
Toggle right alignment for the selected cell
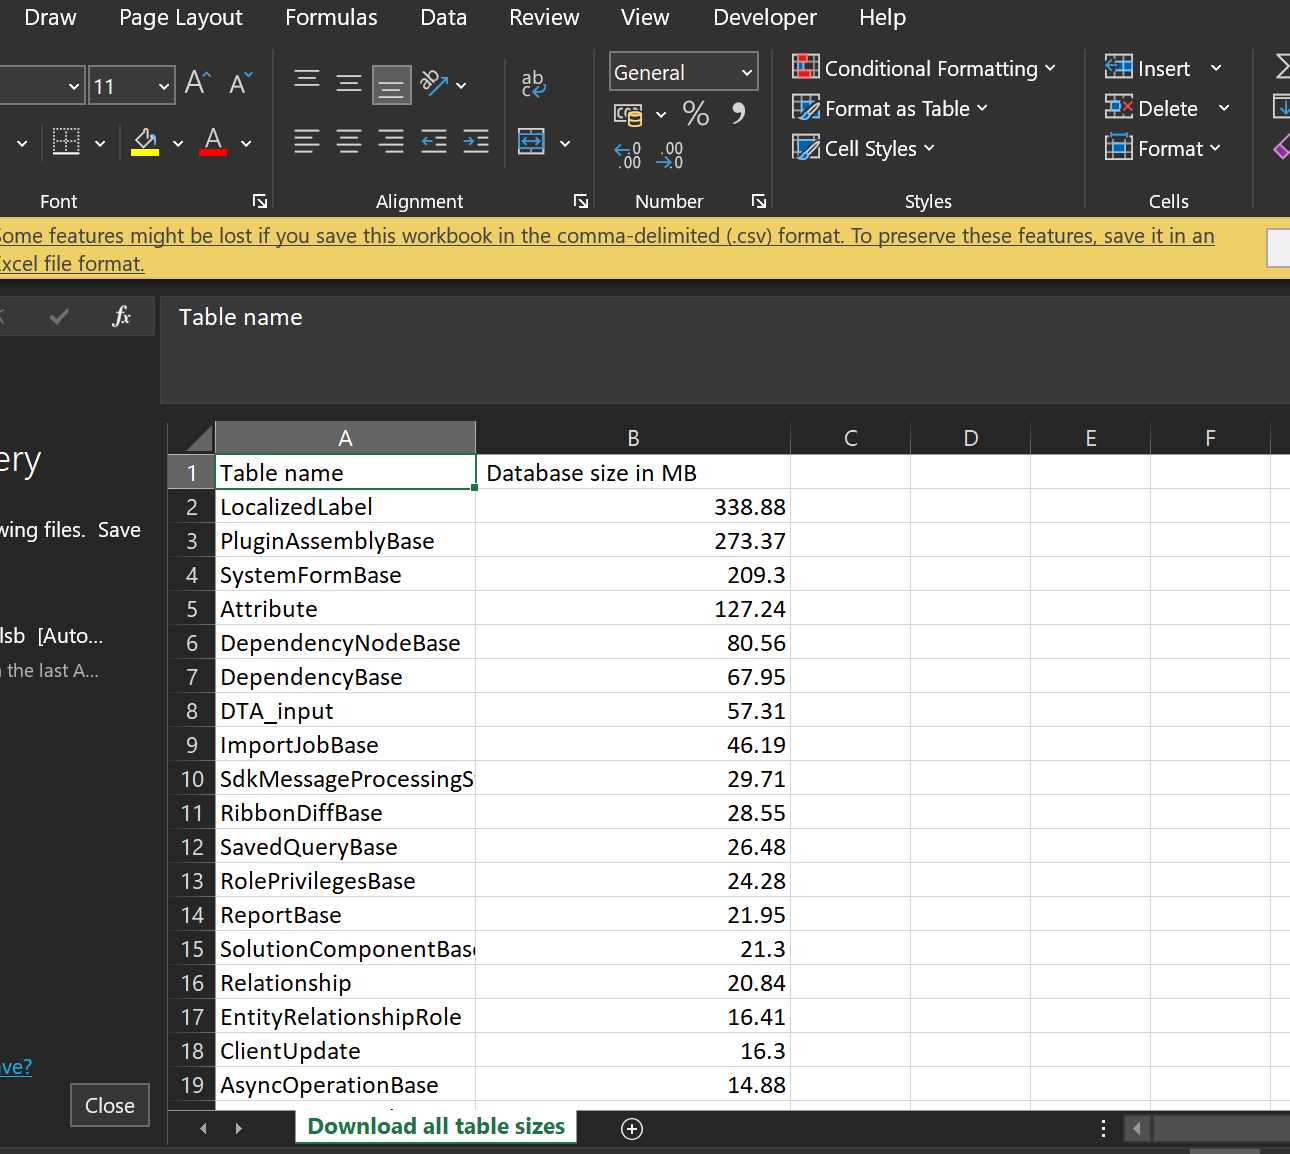click(390, 141)
